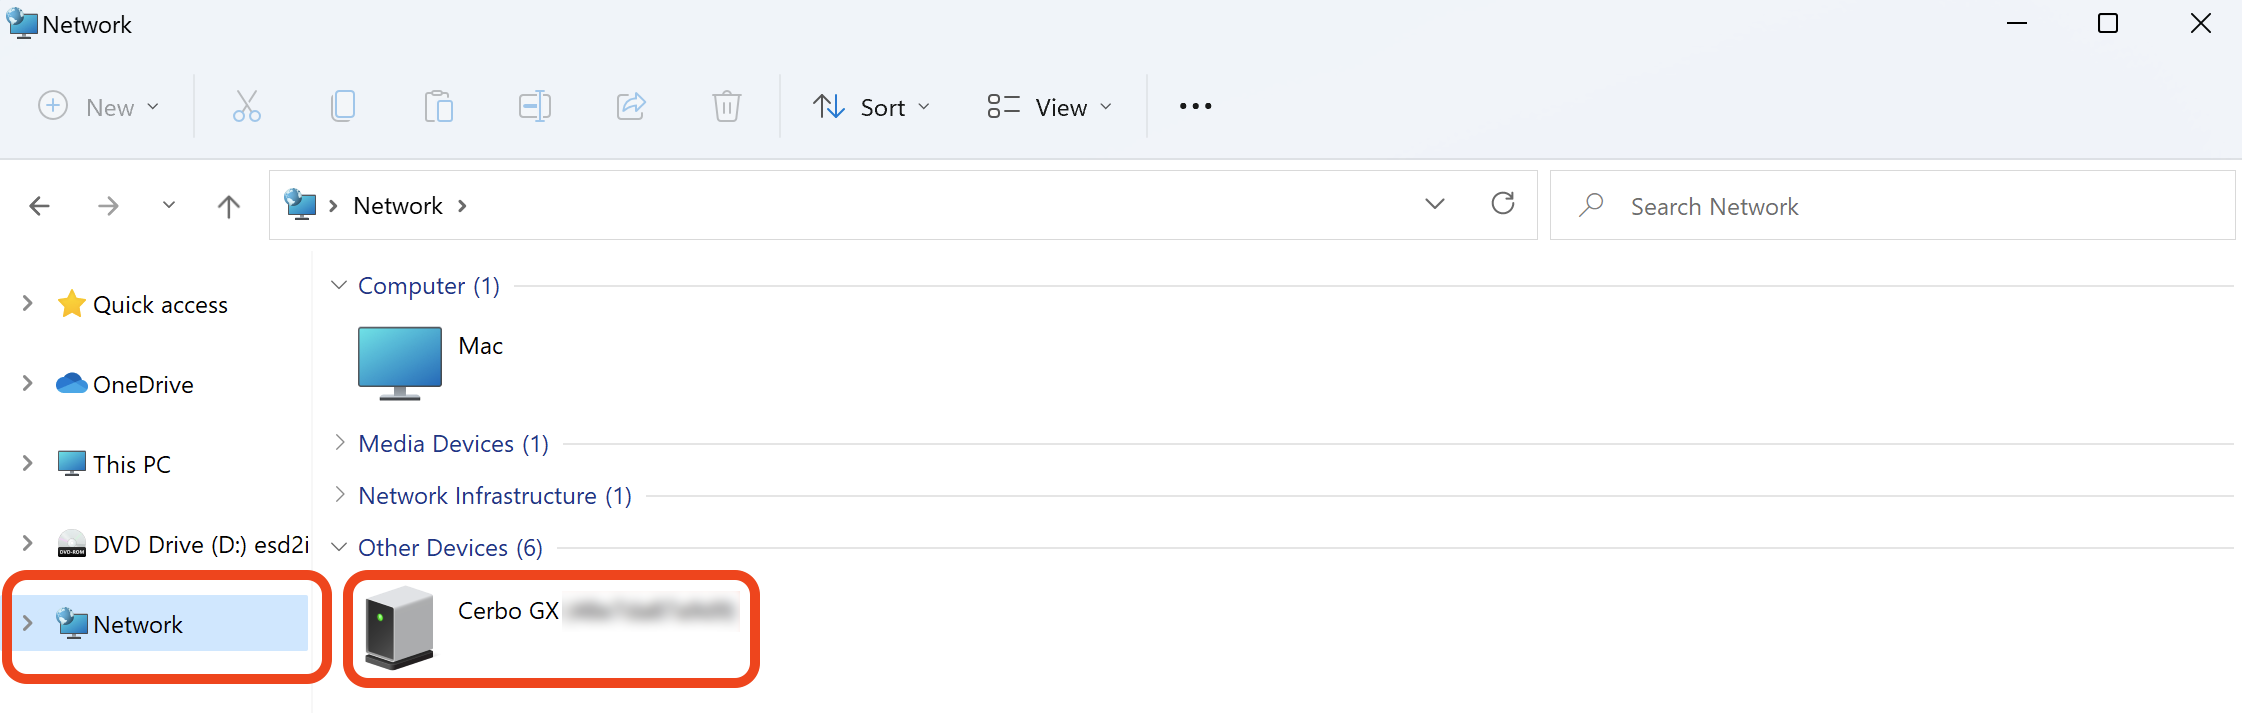Navigate up one folder level
This screenshot has height=713, width=2242.
tap(229, 206)
